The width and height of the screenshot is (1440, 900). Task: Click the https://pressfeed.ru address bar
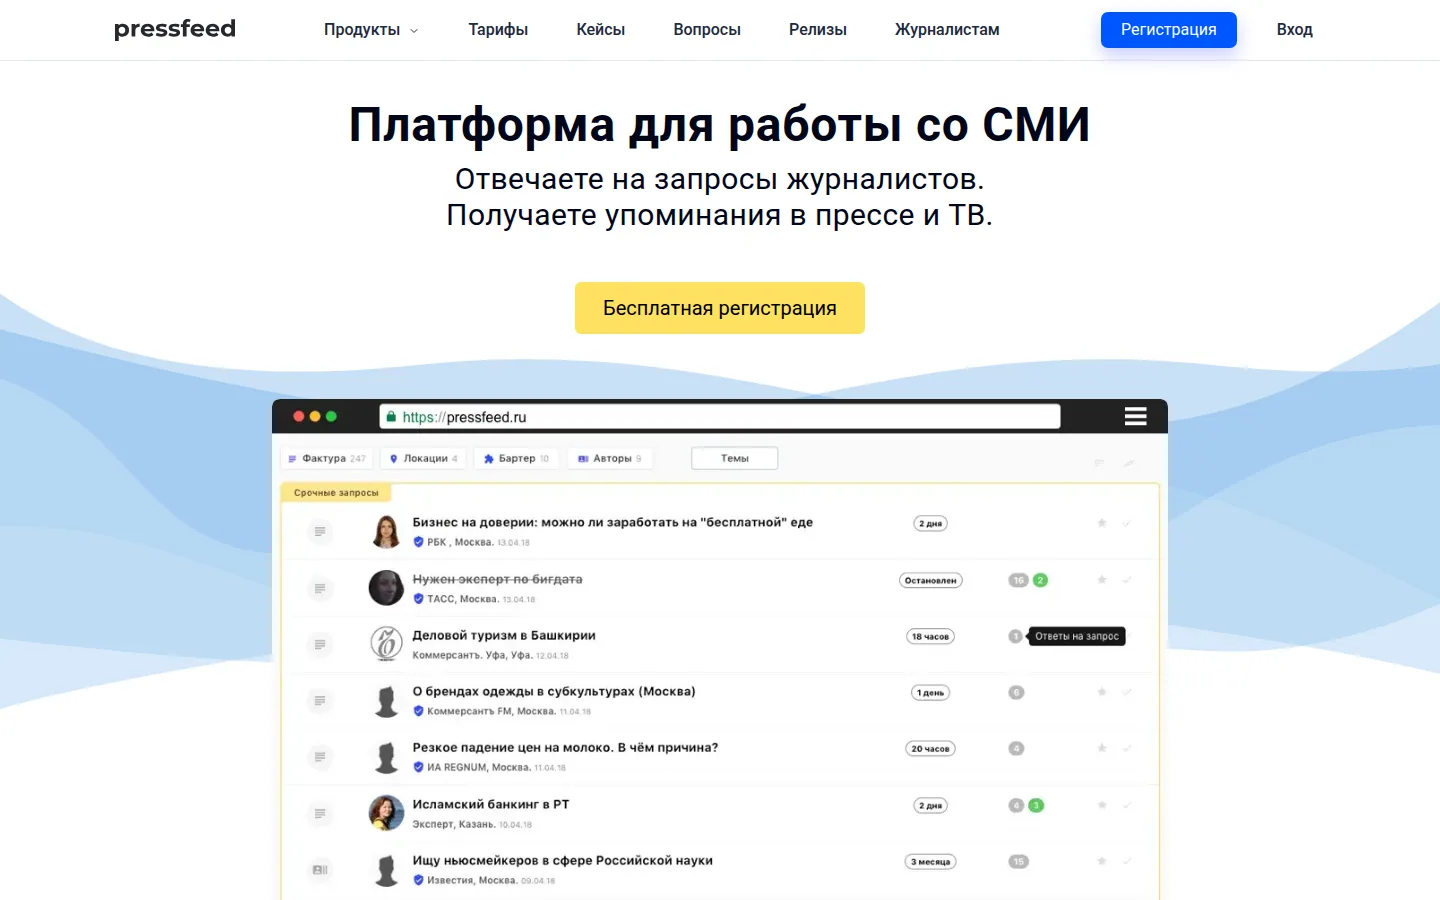(x=720, y=417)
